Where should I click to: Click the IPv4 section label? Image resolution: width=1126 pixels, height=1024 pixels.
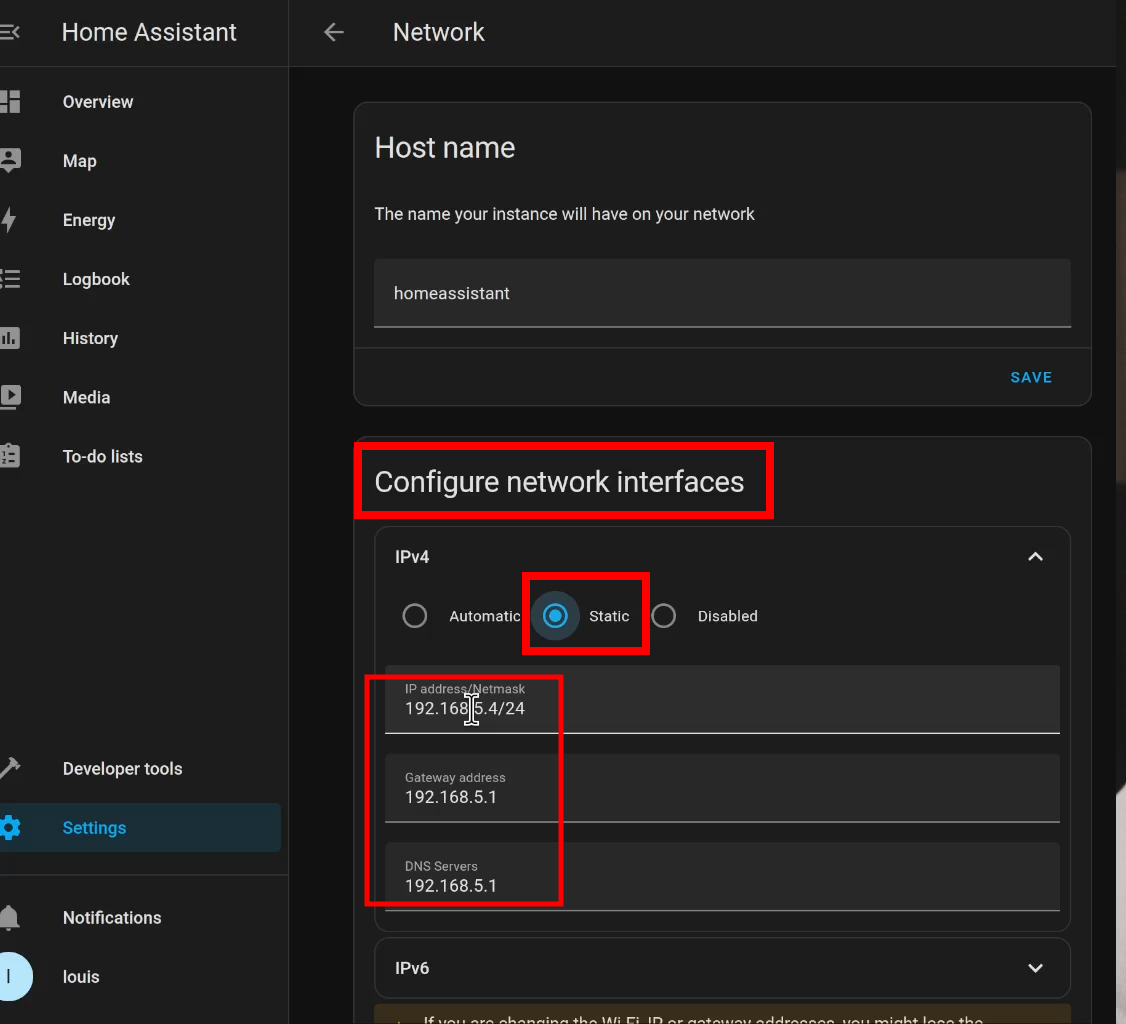(x=412, y=557)
